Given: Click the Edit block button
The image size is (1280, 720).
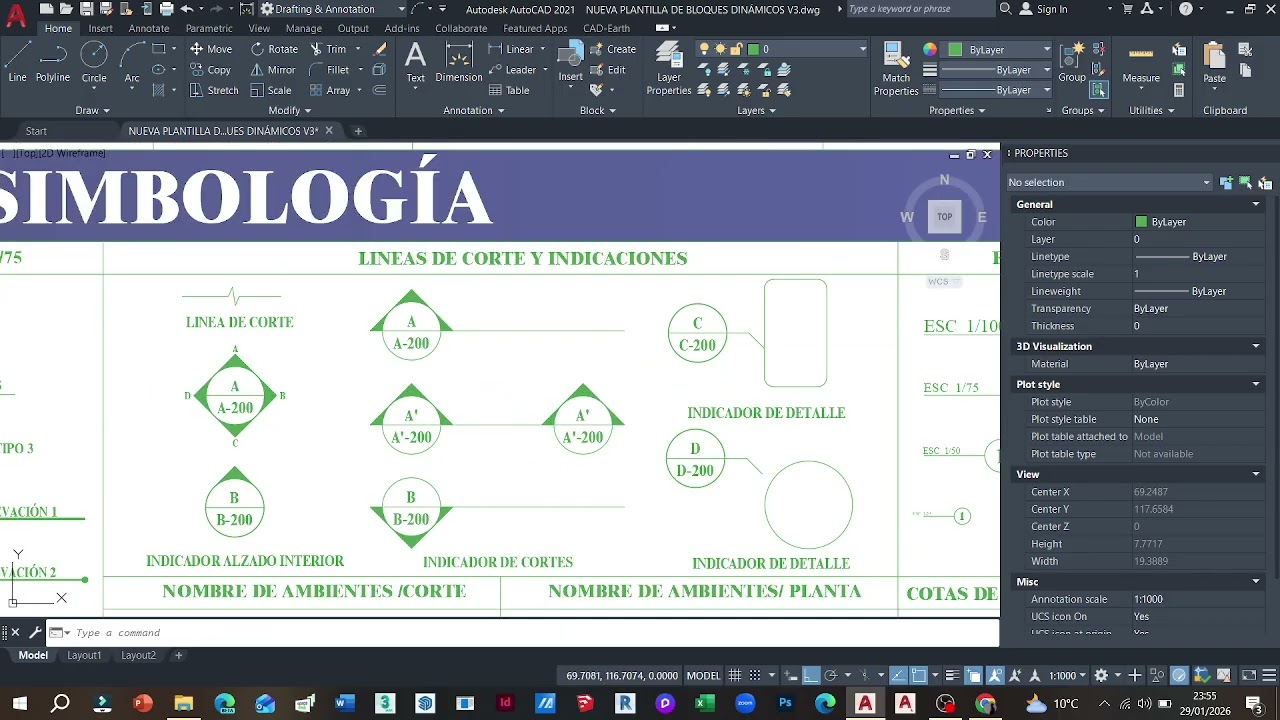Looking at the screenshot, I should 608,70.
